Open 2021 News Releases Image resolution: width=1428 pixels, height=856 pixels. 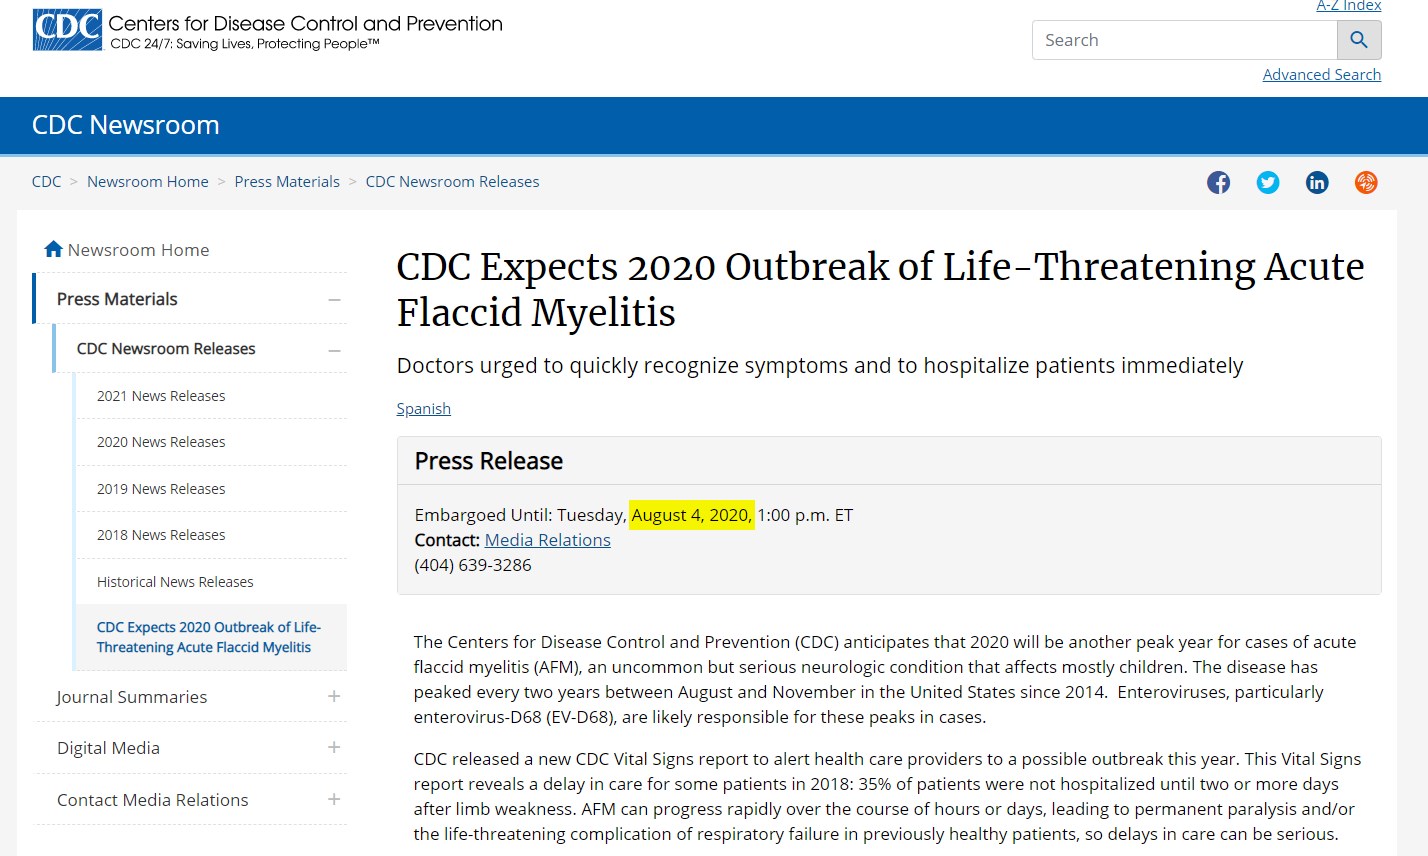pyautogui.click(x=161, y=396)
